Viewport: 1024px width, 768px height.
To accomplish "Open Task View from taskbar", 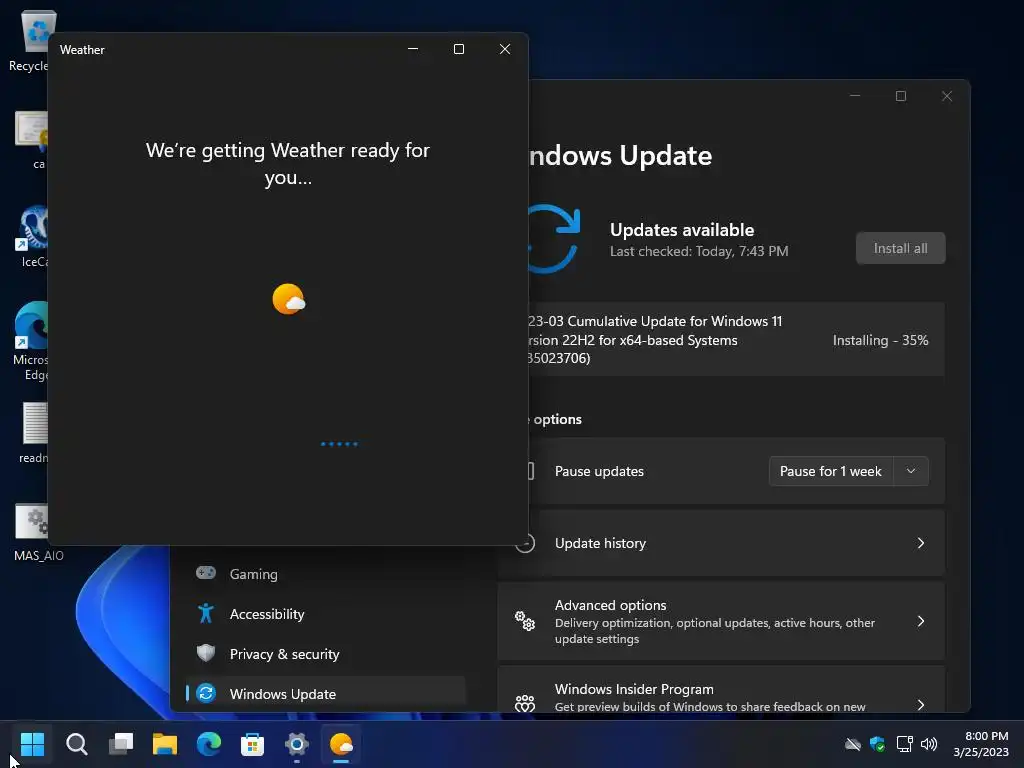I will [121, 744].
